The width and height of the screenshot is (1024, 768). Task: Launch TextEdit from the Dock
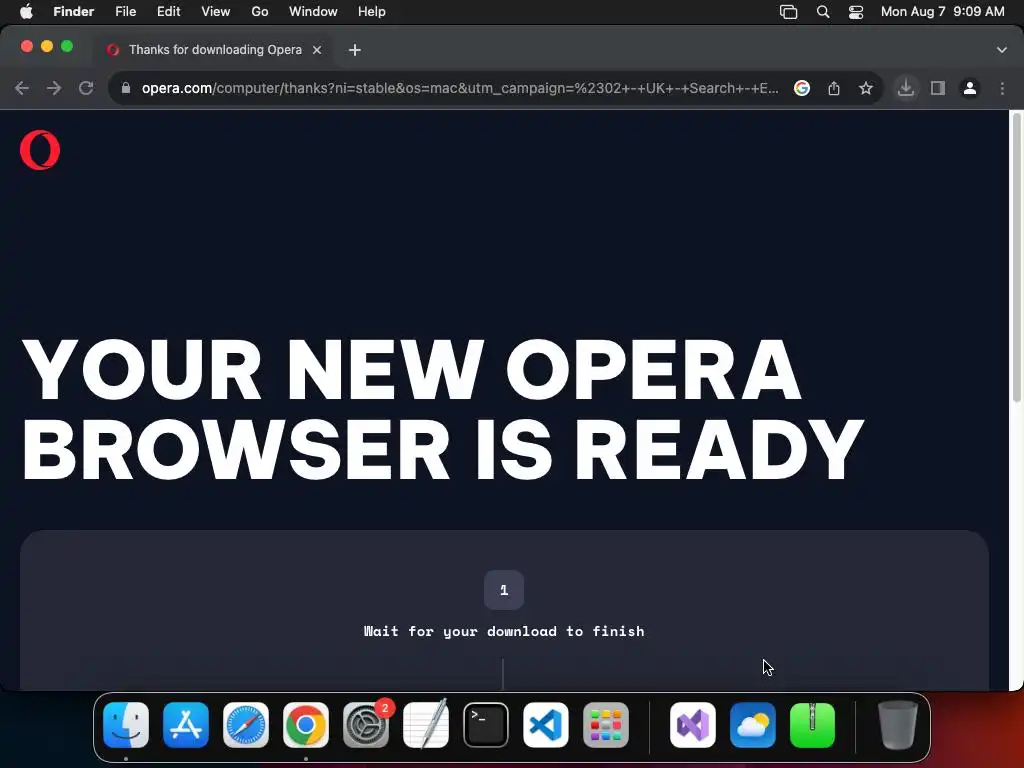click(426, 725)
